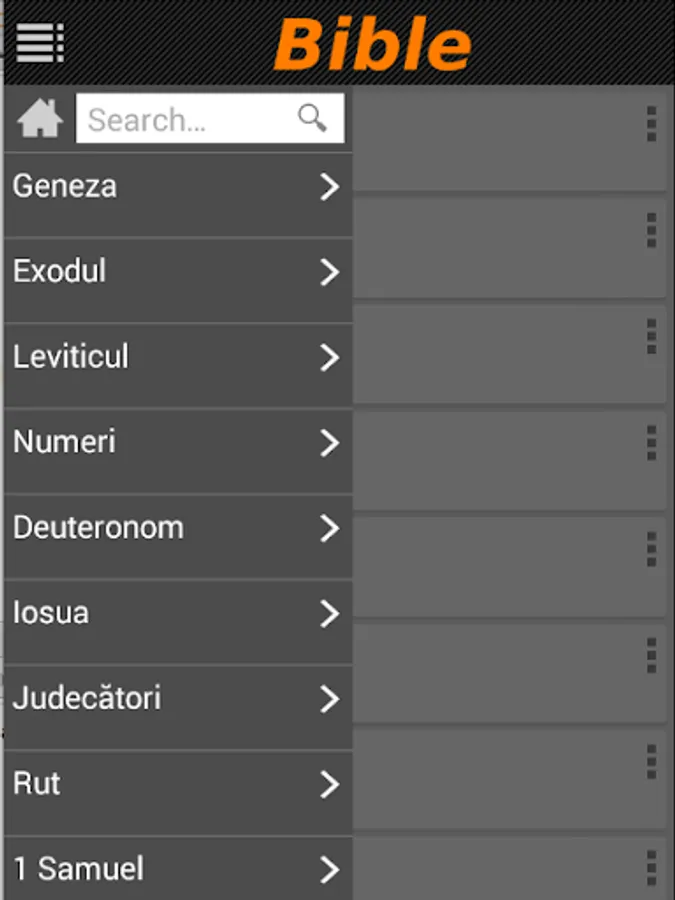Tap the magnifying glass search icon
Image resolution: width=675 pixels, height=900 pixels.
coord(313,119)
